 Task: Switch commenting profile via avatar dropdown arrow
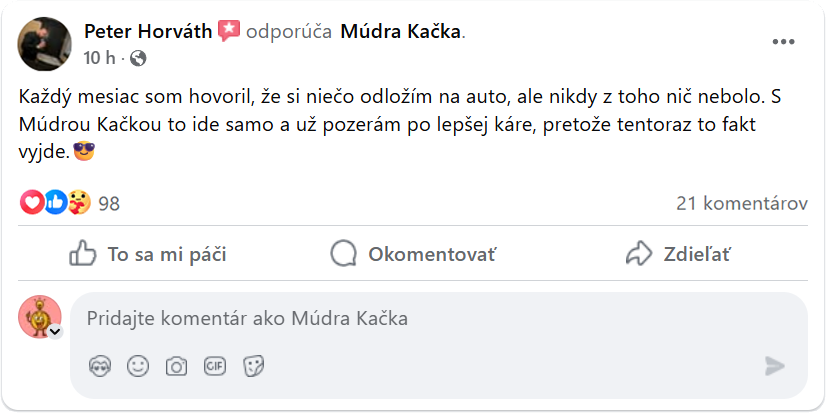[54, 331]
